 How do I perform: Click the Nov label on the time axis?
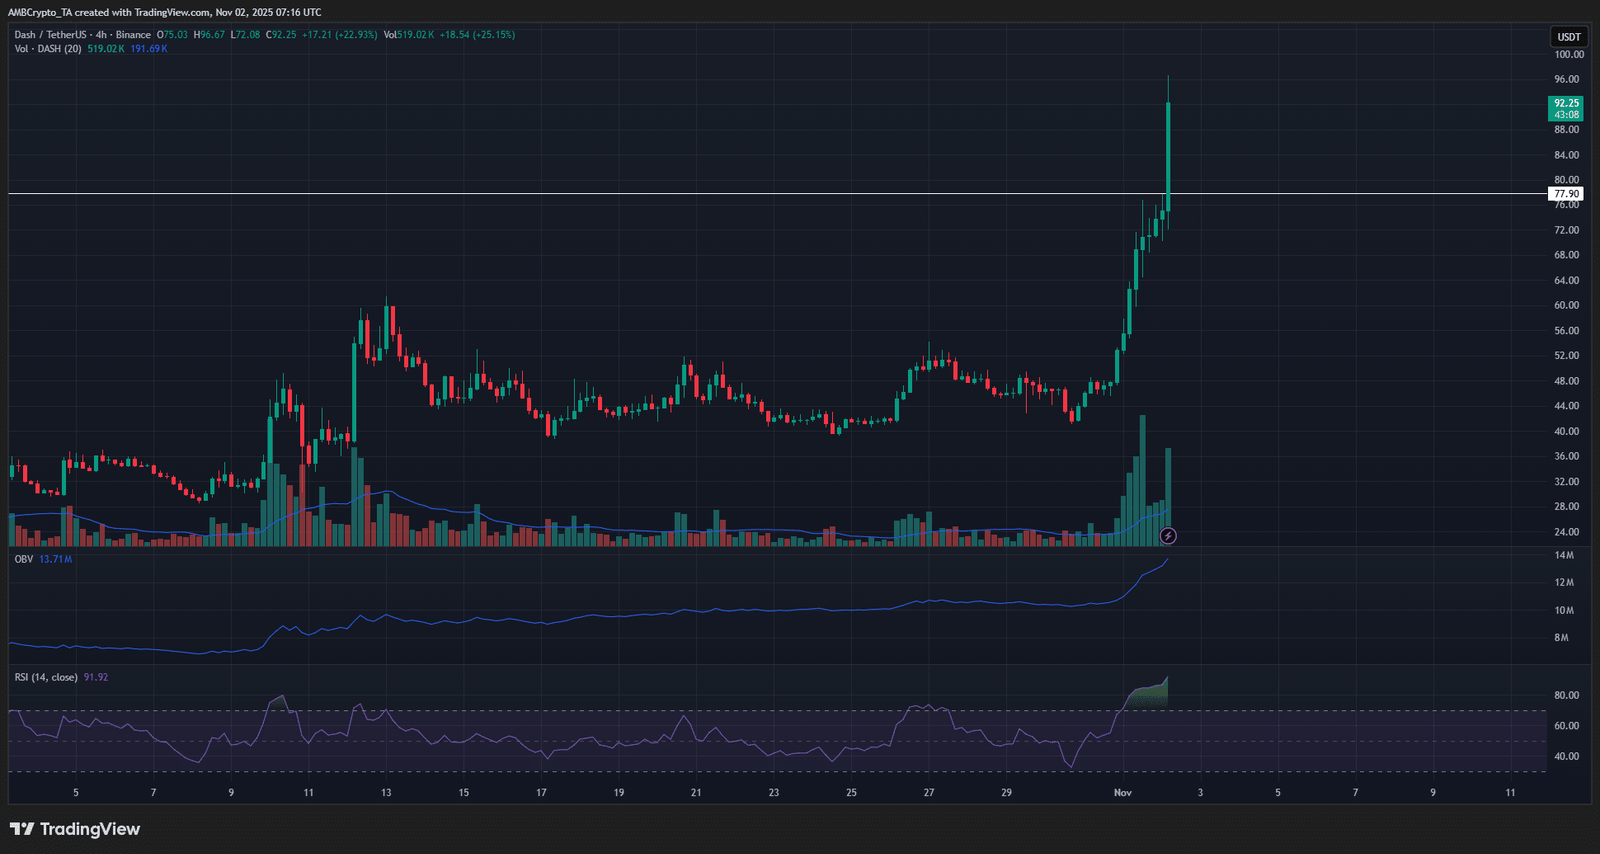[1123, 793]
